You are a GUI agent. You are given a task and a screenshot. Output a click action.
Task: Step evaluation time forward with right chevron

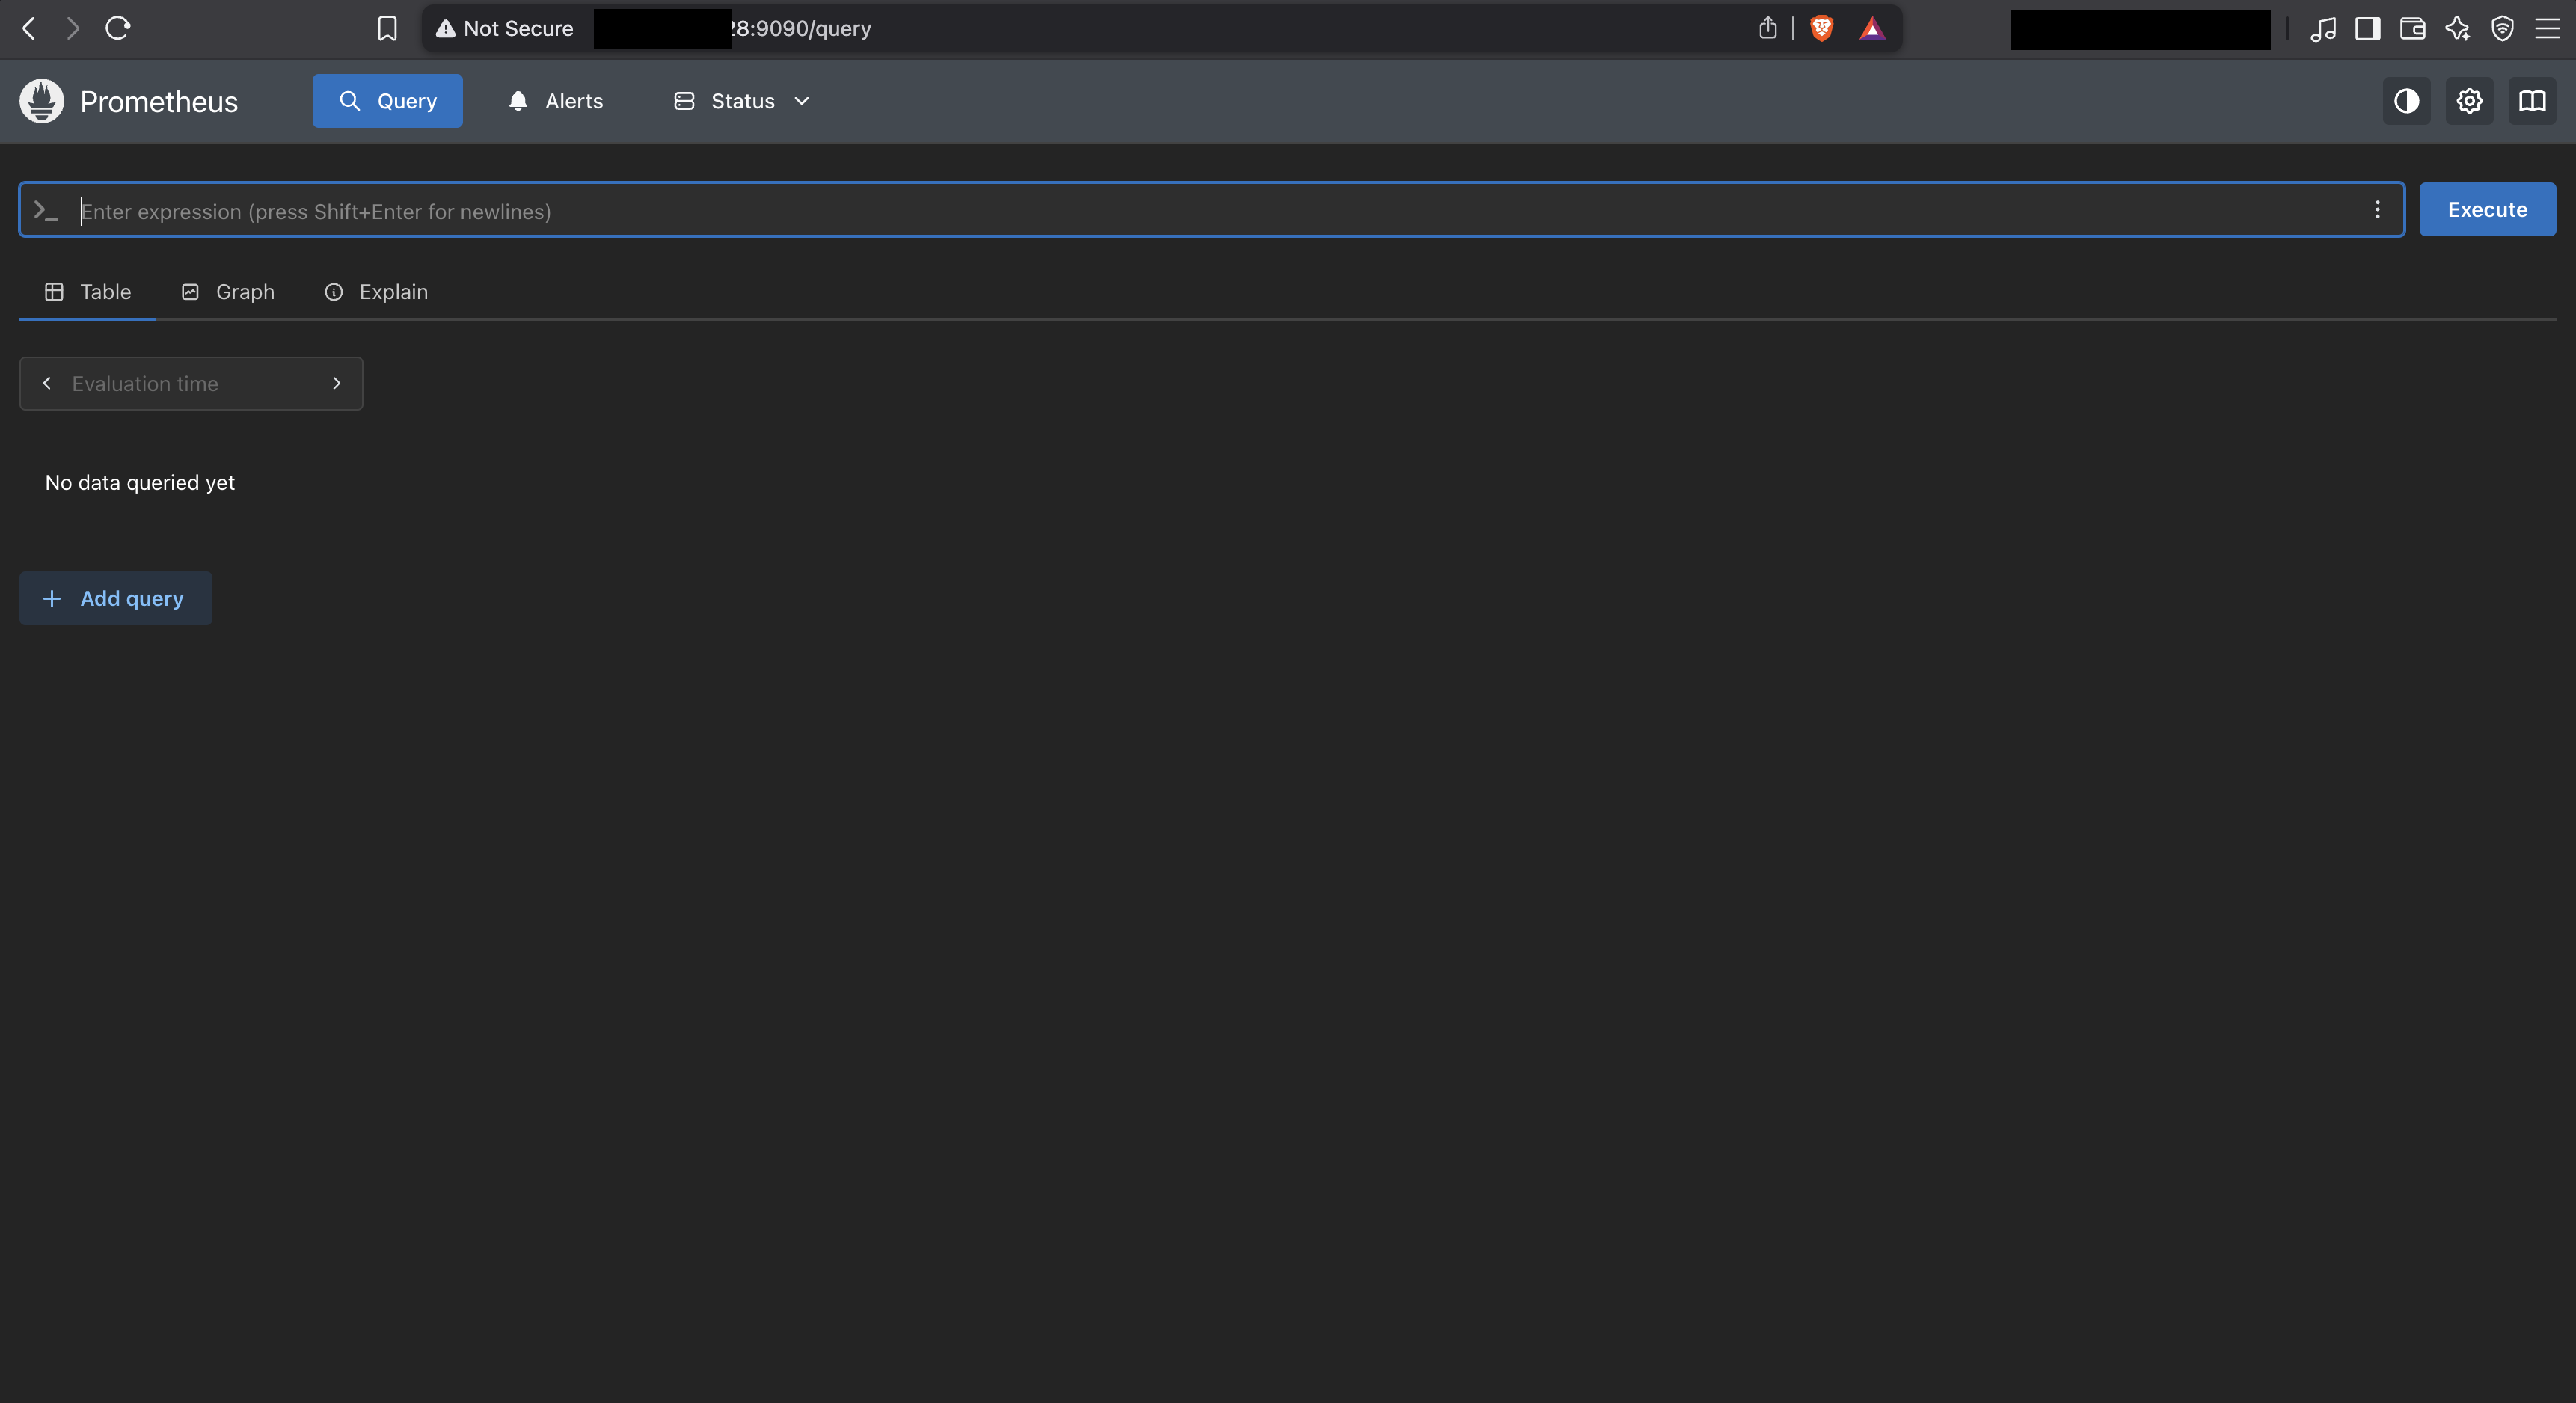click(x=336, y=384)
